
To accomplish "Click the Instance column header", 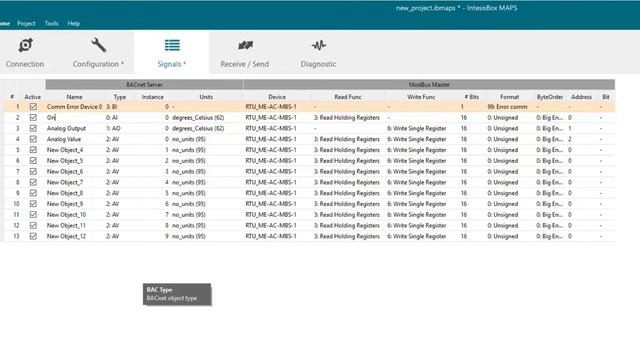I will pyautogui.click(x=152, y=97).
